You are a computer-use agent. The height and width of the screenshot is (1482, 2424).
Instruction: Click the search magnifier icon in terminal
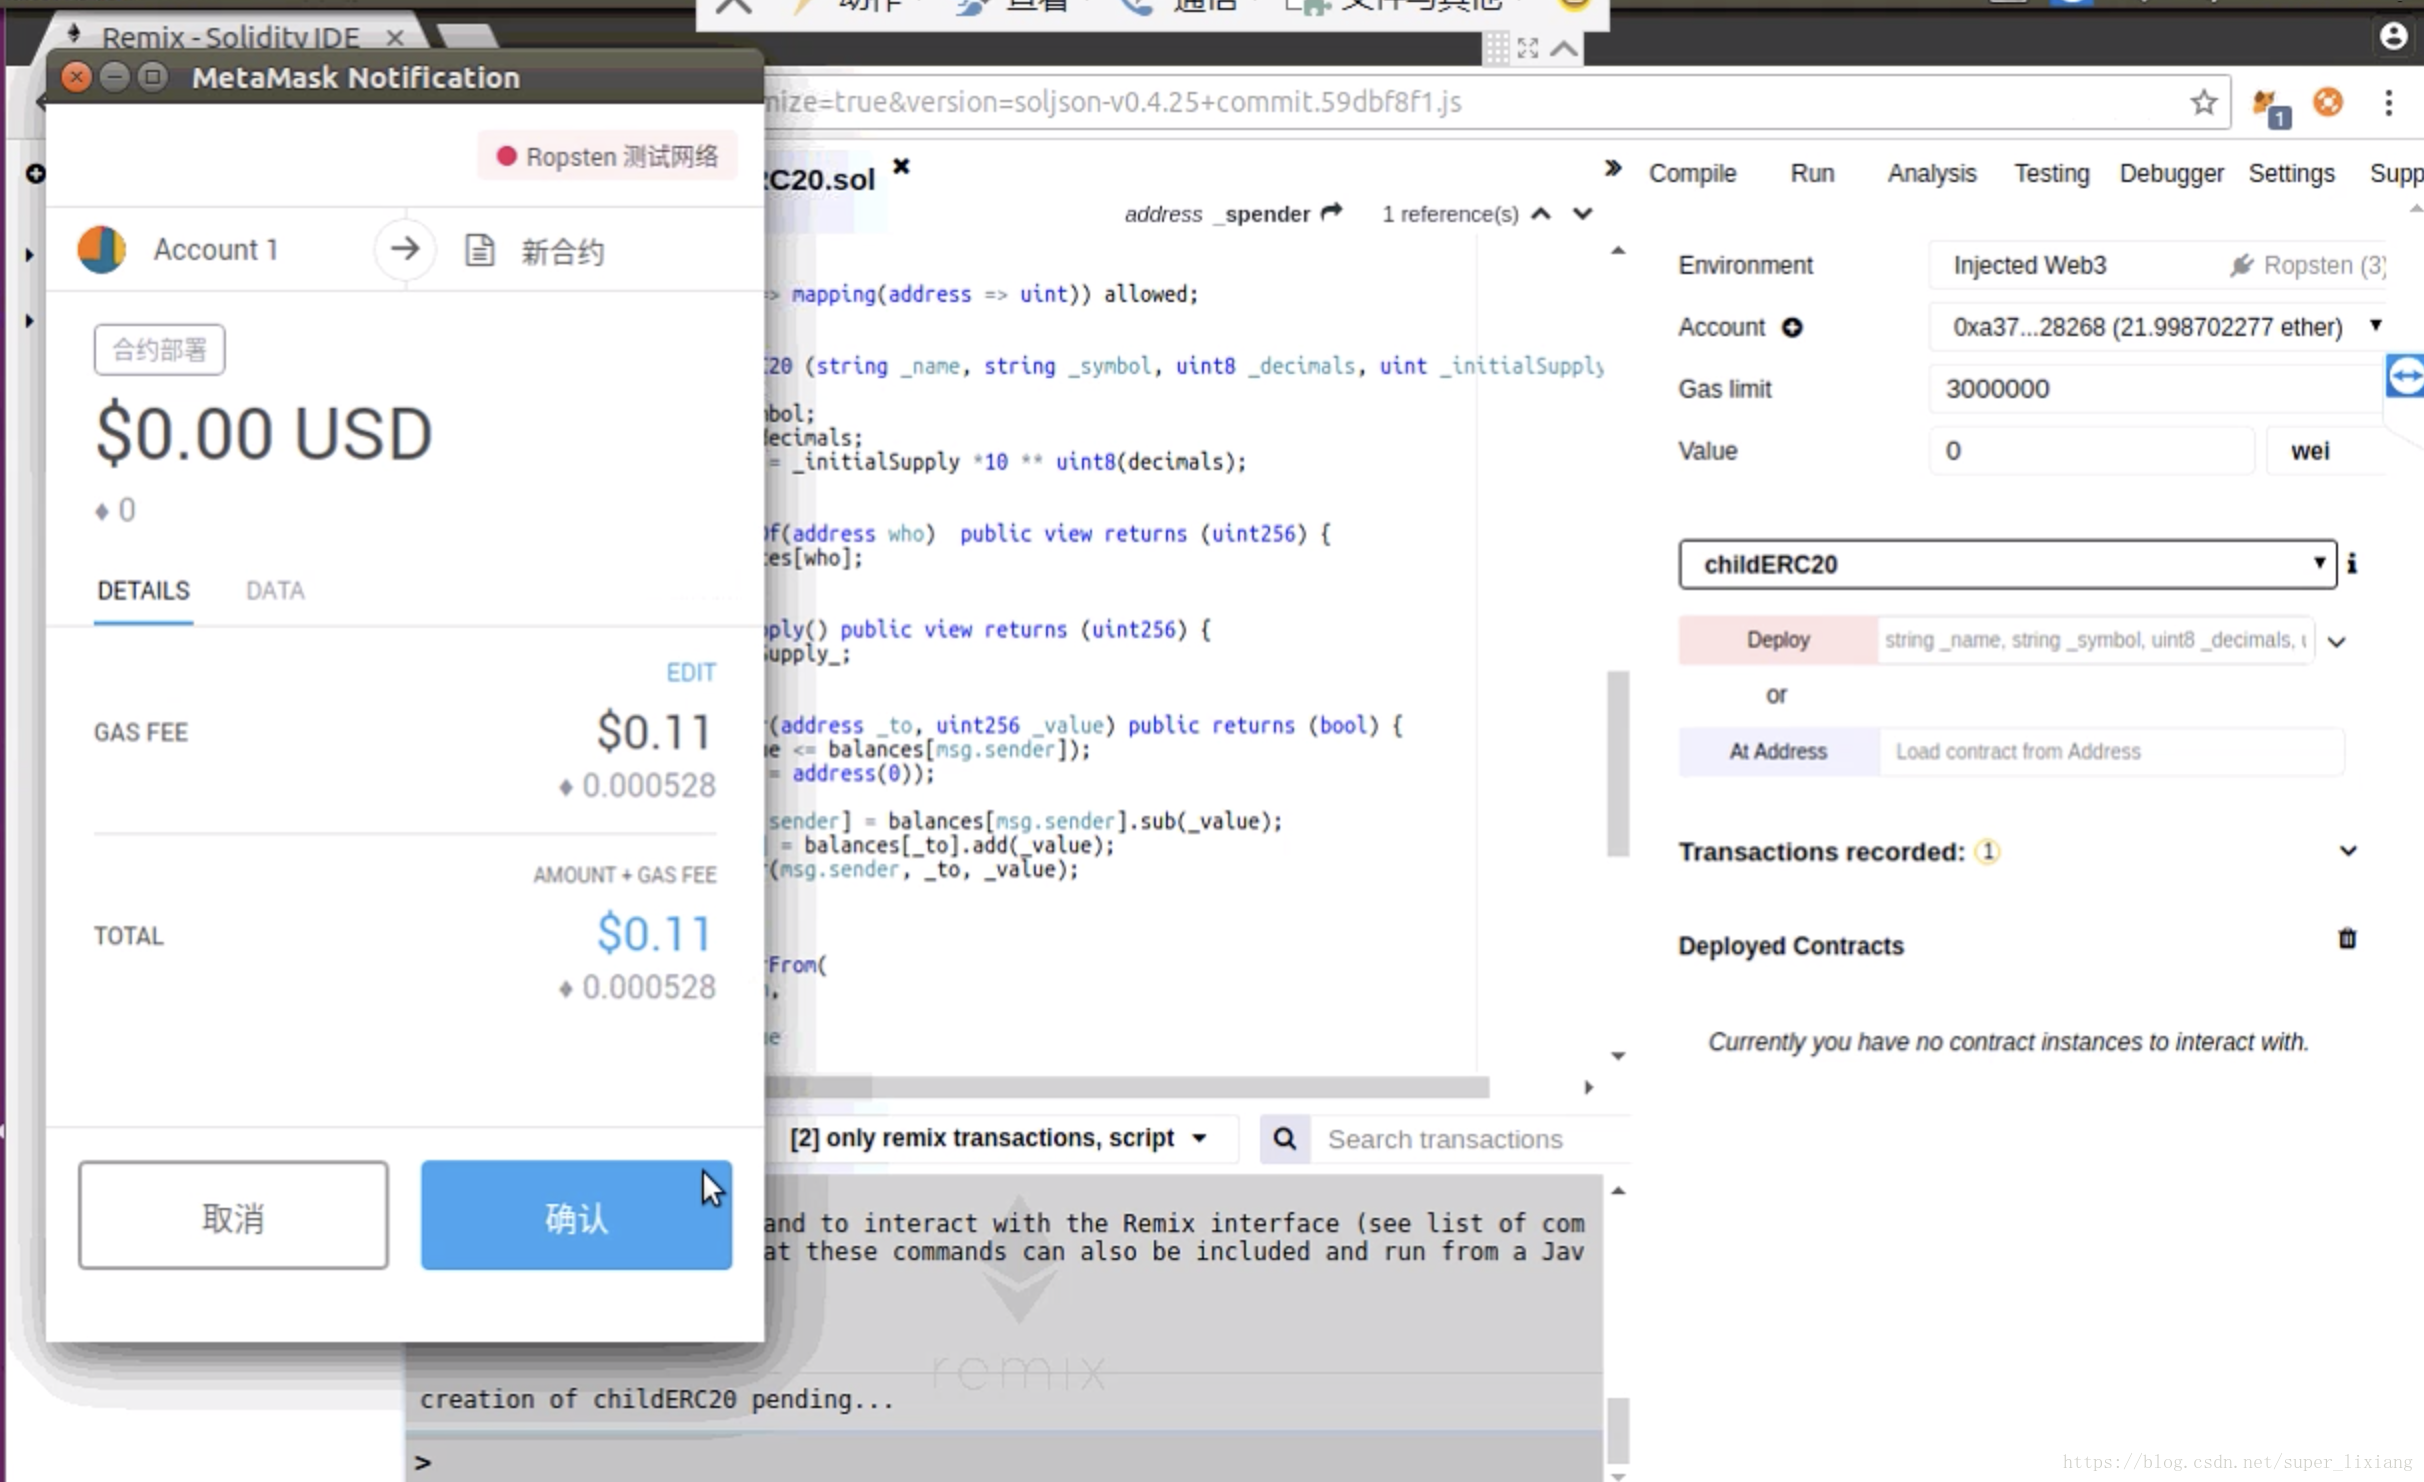point(1285,1138)
